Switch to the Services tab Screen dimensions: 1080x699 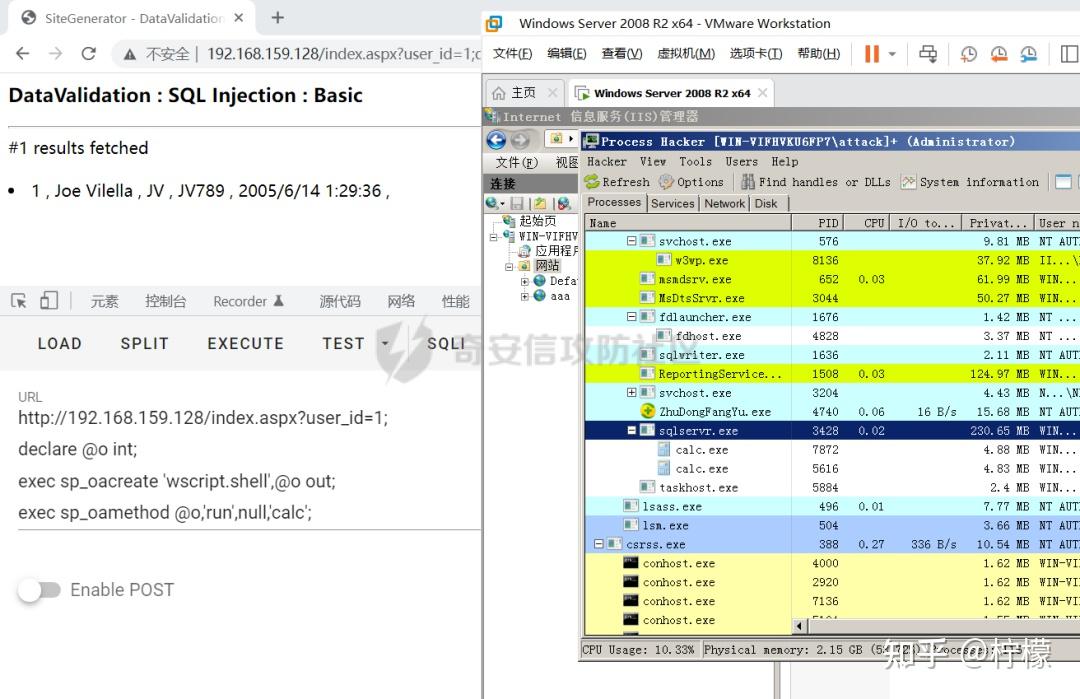click(672, 203)
